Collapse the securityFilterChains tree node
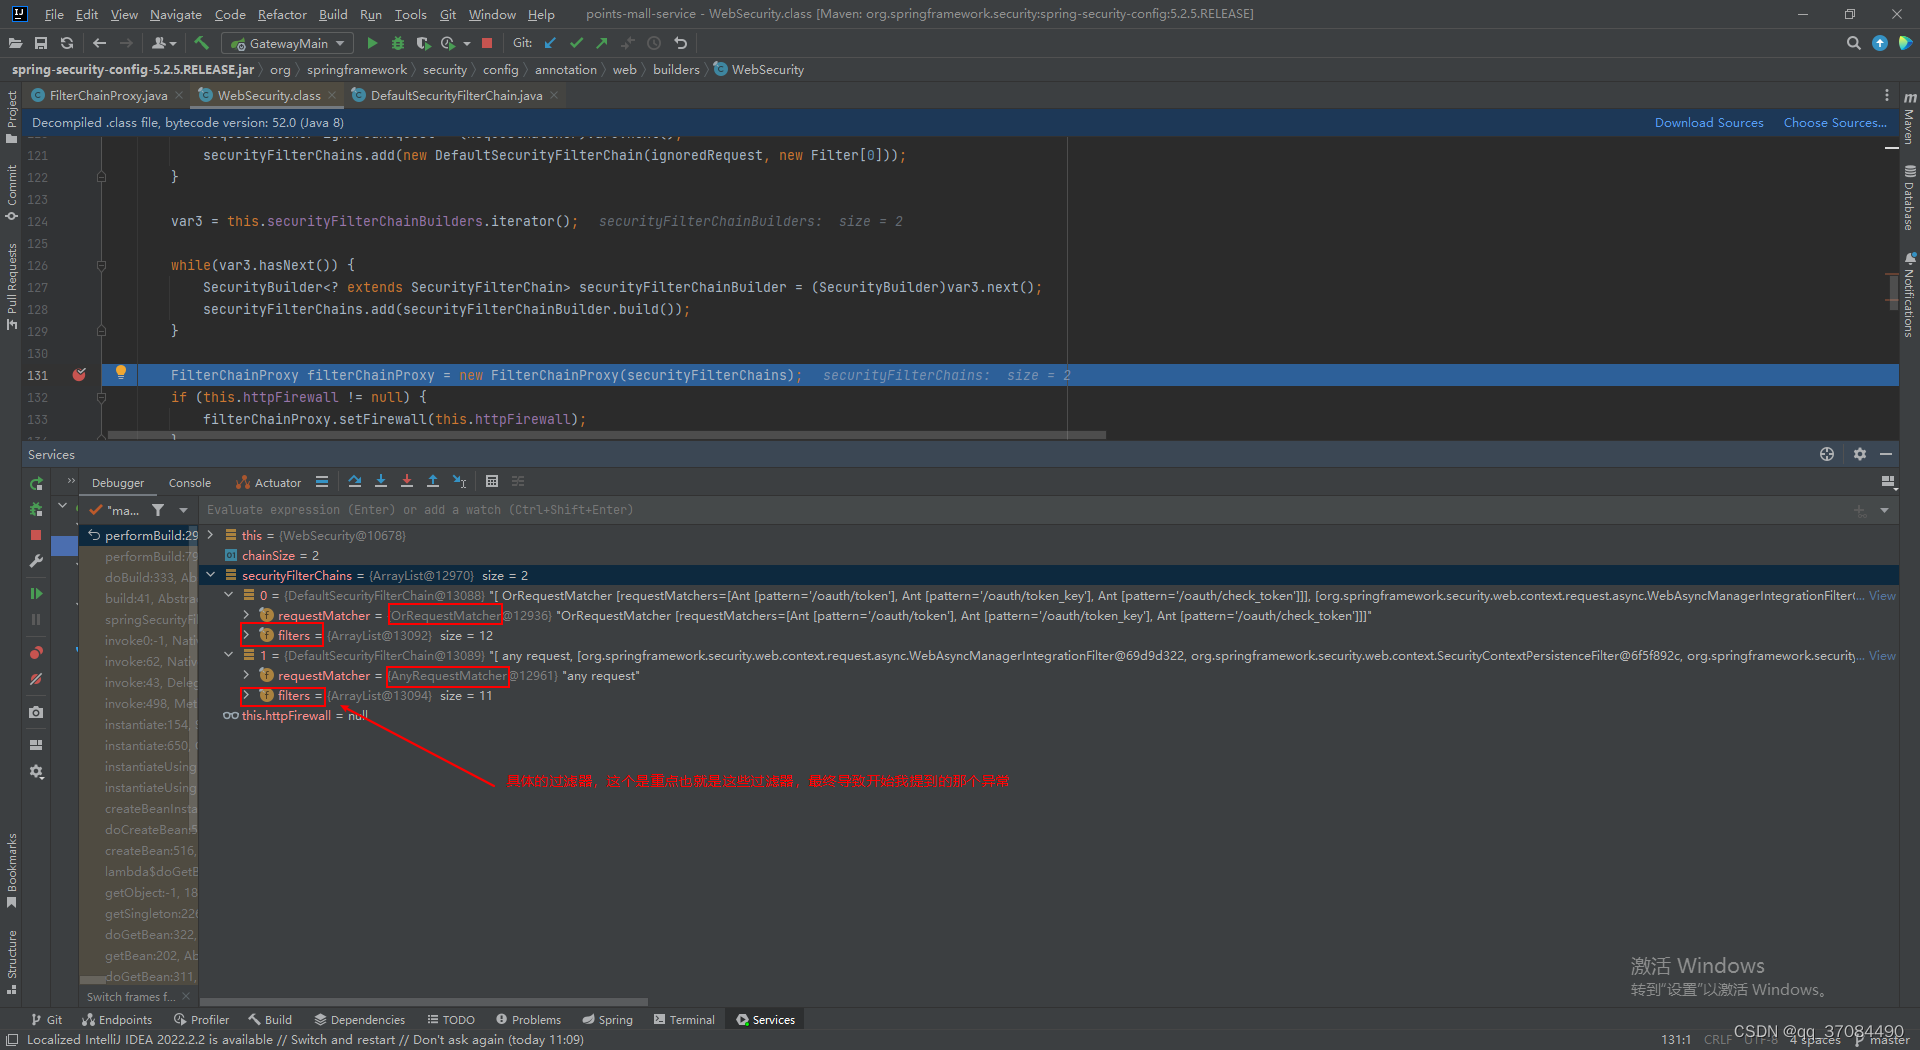The width and height of the screenshot is (1920, 1050). click(x=210, y=575)
